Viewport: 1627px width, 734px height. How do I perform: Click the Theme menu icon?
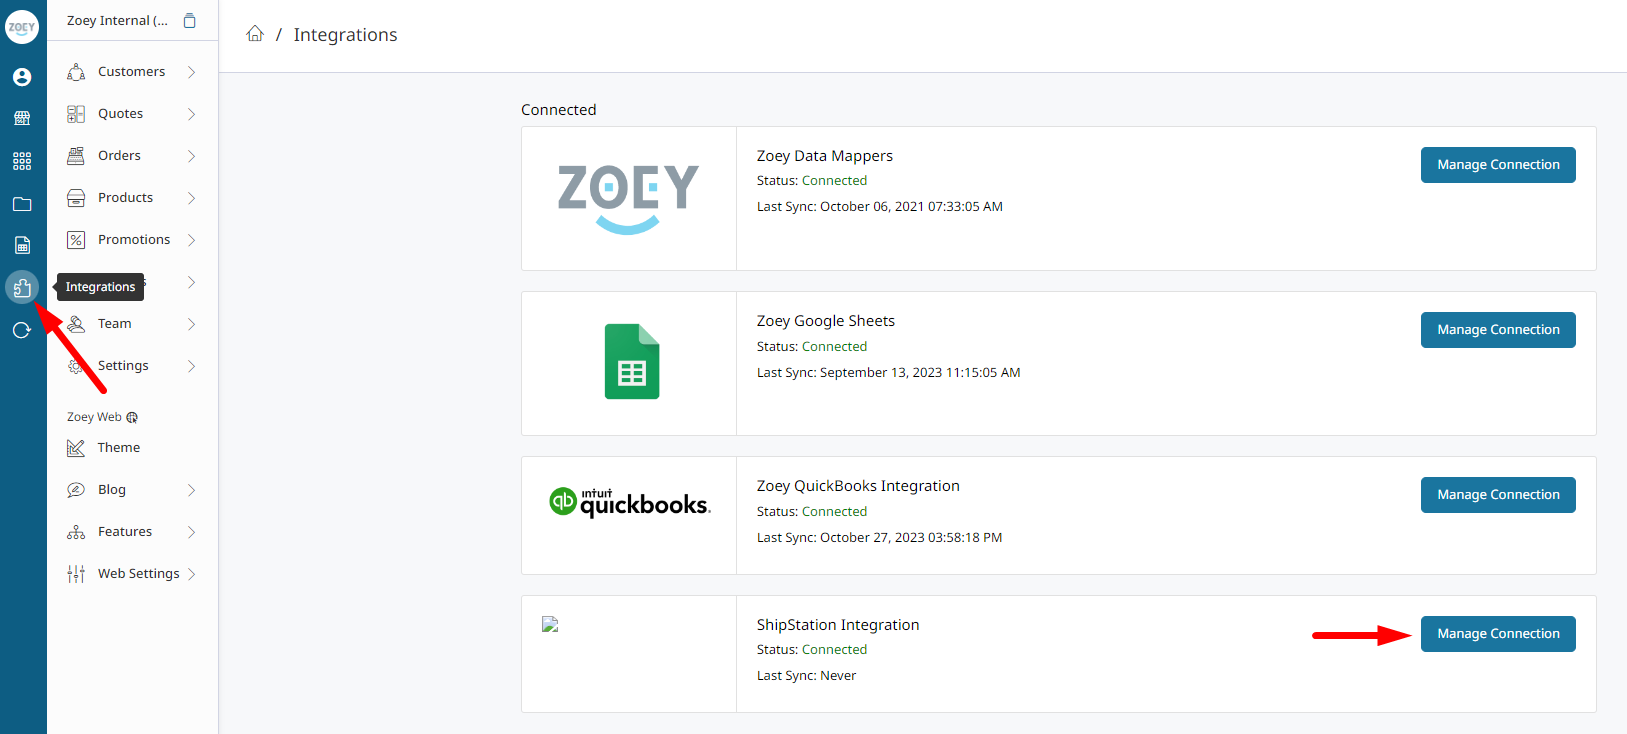tap(76, 448)
